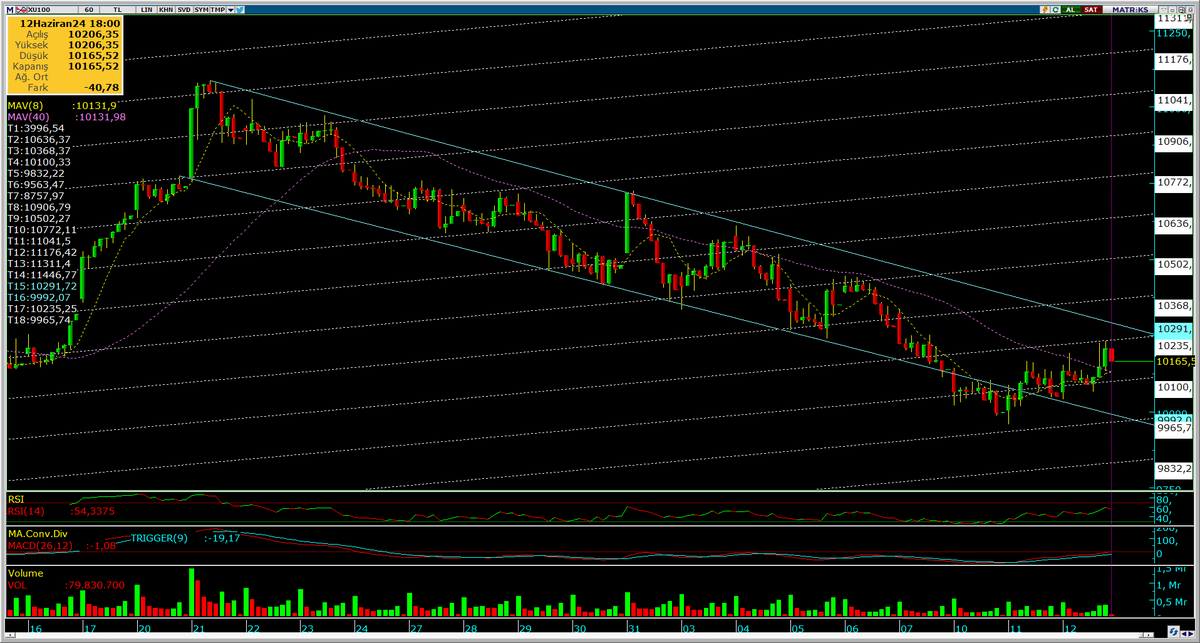This screenshot has width=1200, height=643.
Task: Share chart via Twitter bird icon
Action: [x=240, y=10]
